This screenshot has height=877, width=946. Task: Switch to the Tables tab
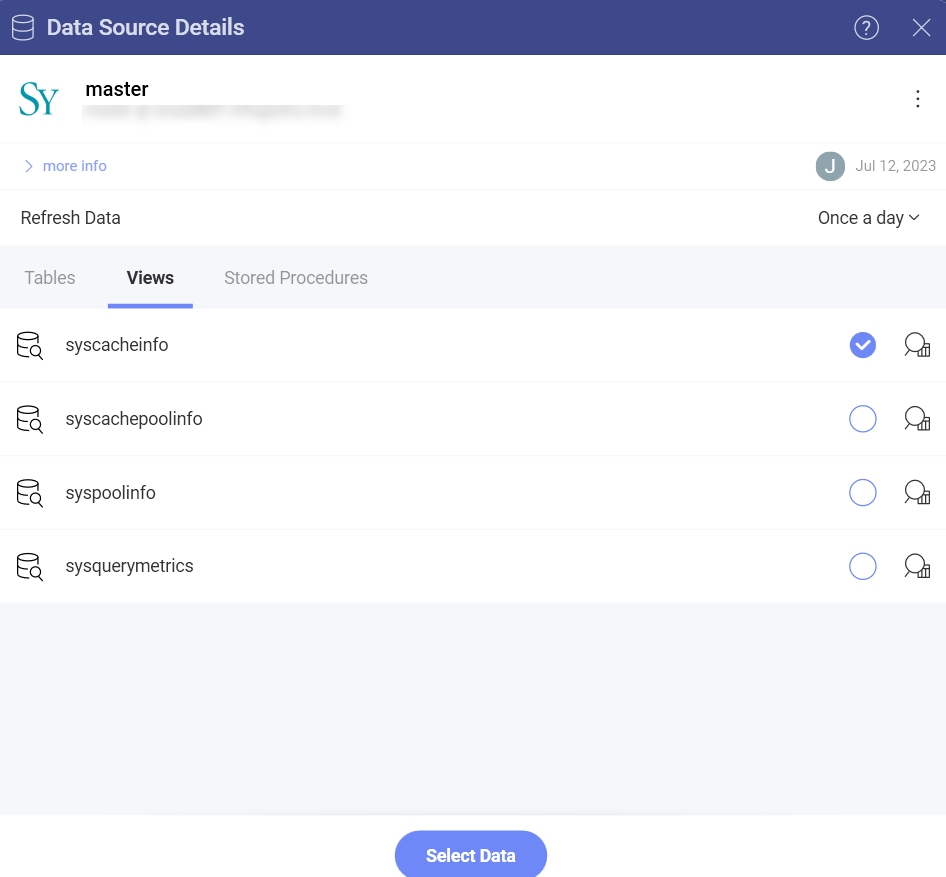(x=49, y=277)
